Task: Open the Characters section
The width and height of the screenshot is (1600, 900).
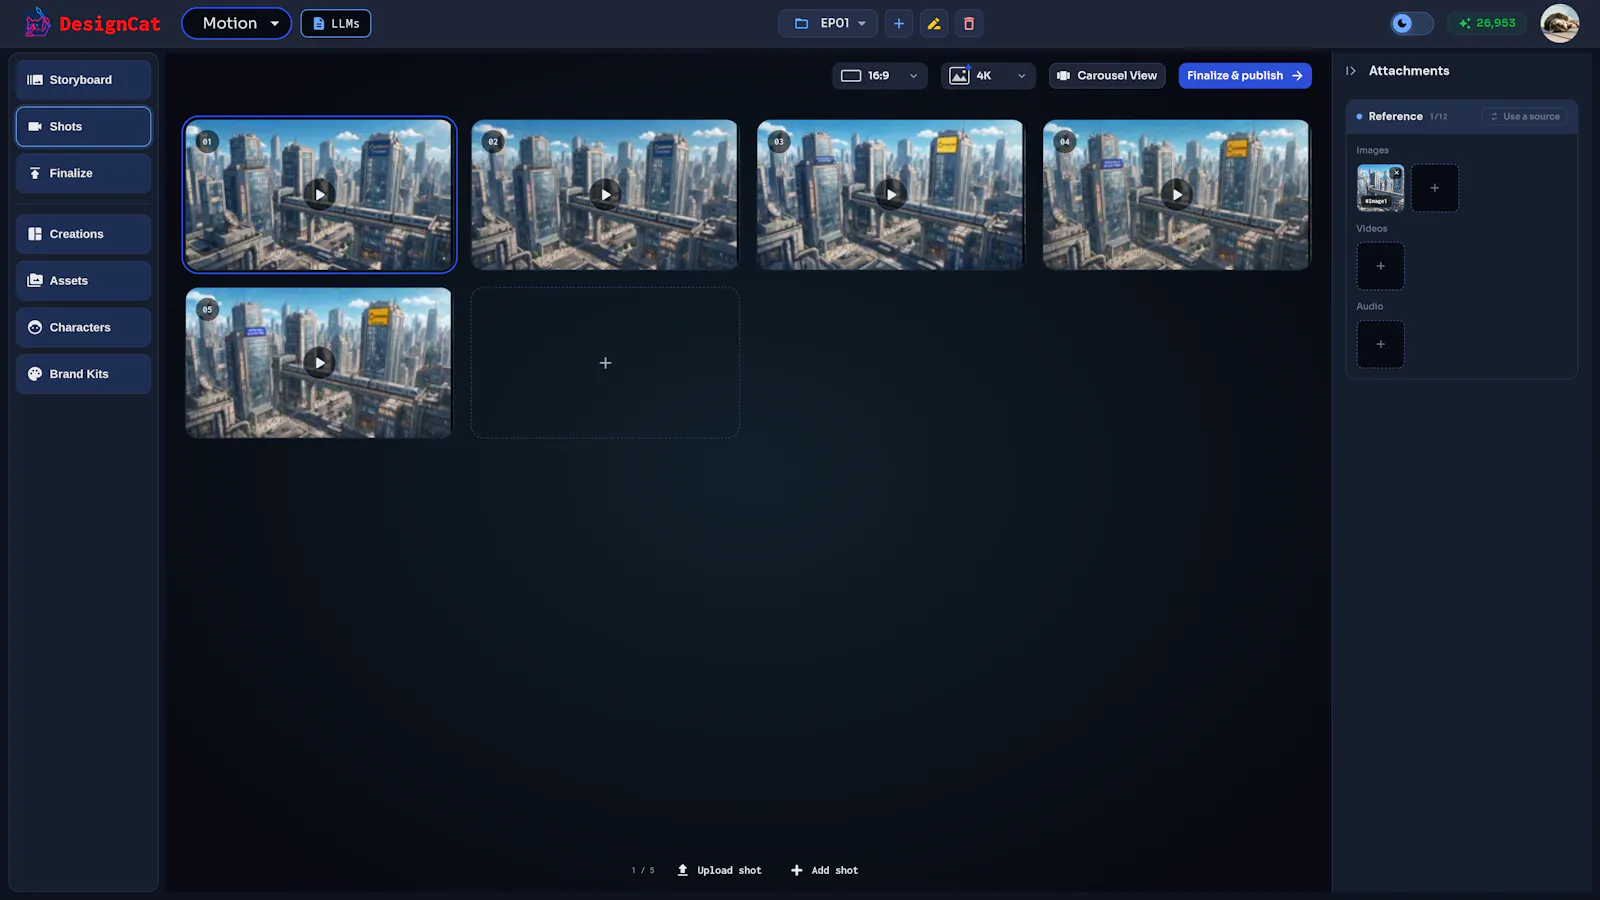Action: [83, 327]
